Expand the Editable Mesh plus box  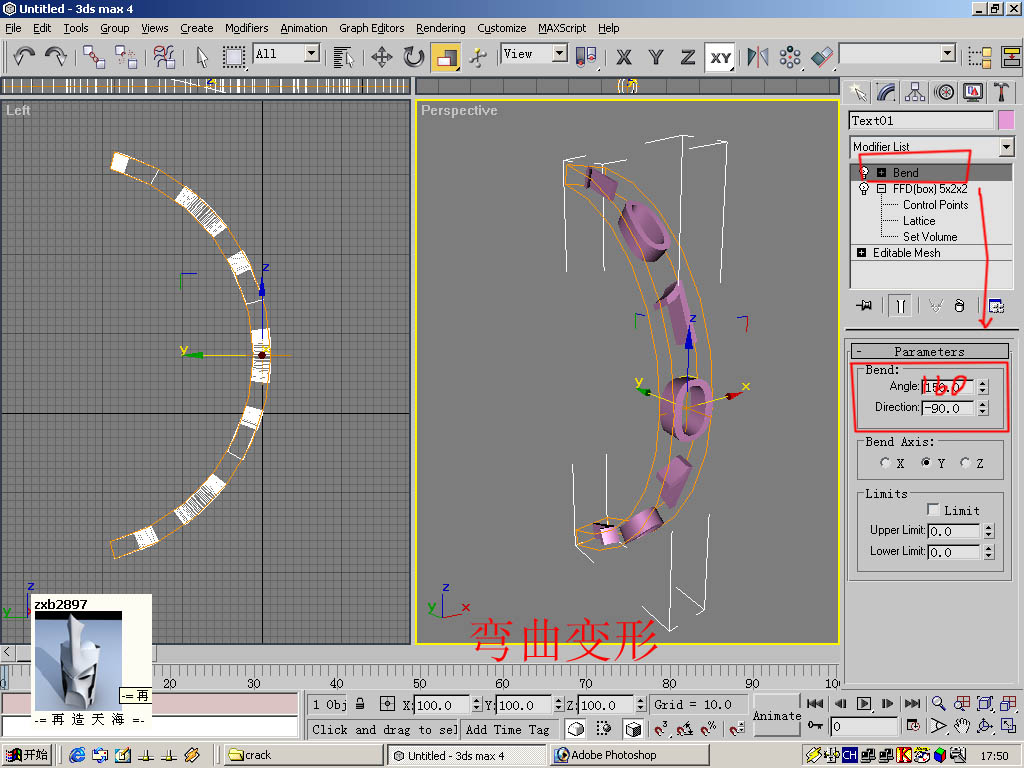[861, 253]
